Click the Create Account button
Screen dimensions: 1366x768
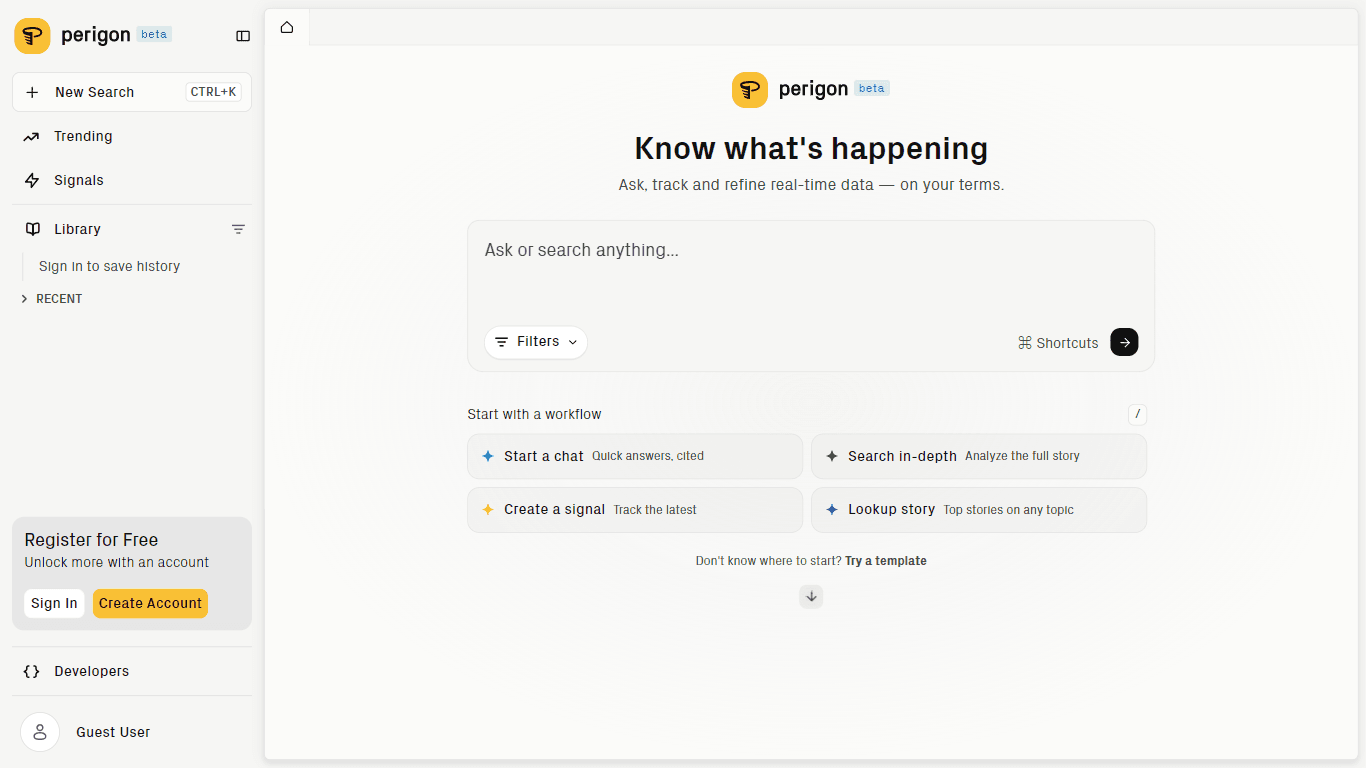tap(150, 603)
